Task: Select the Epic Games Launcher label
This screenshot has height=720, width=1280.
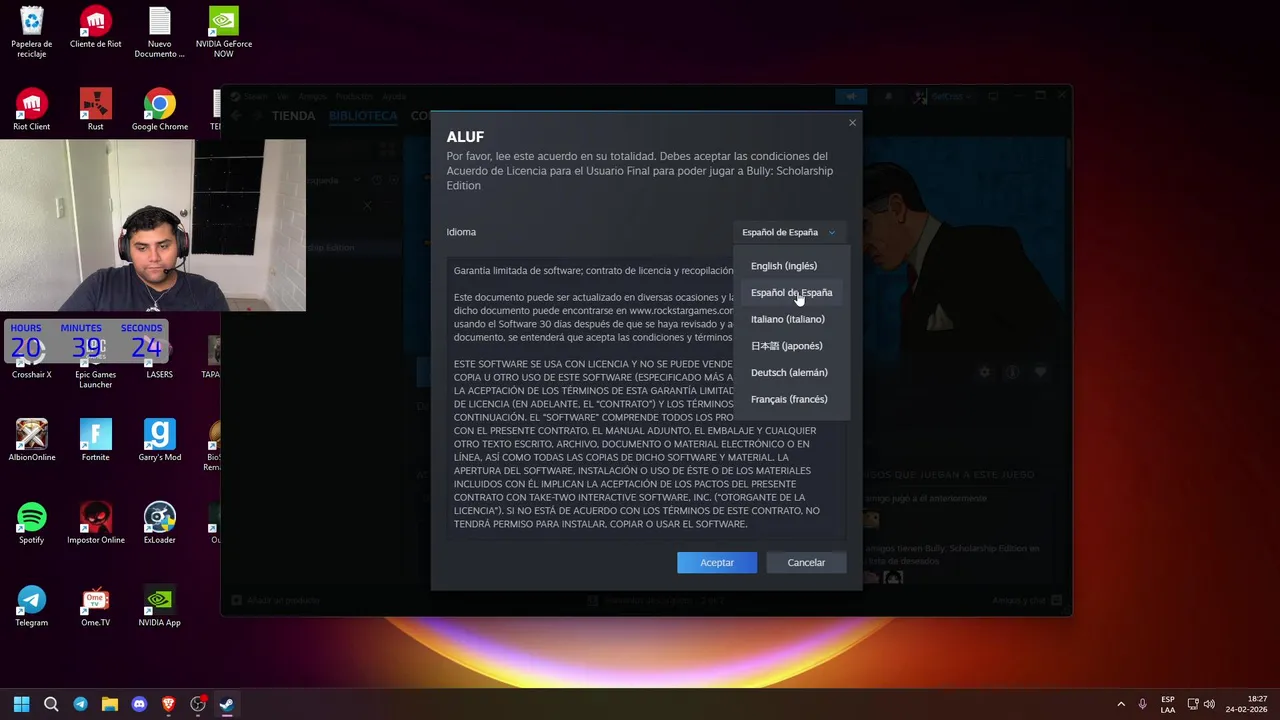Action: point(96,379)
